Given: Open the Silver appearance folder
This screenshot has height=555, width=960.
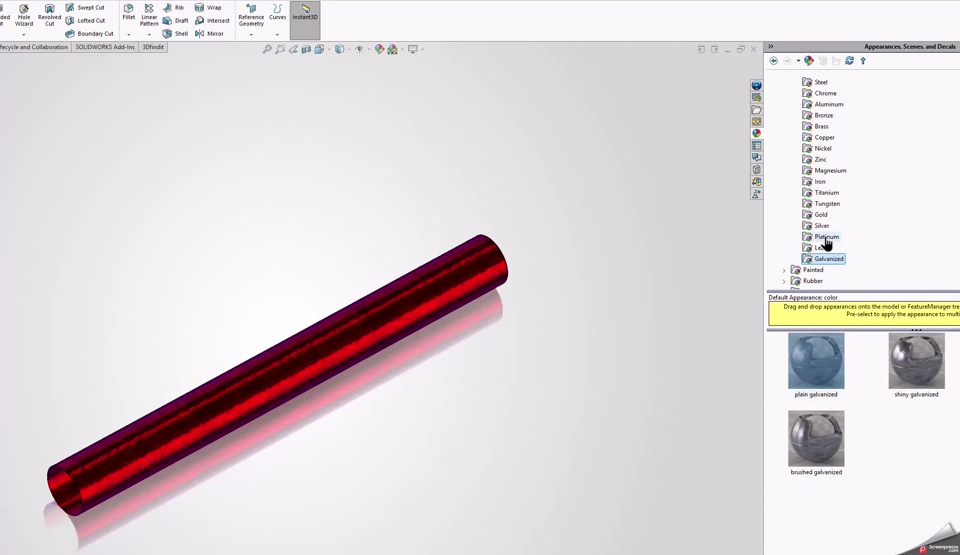Looking at the screenshot, I should (x=816, y=225).
